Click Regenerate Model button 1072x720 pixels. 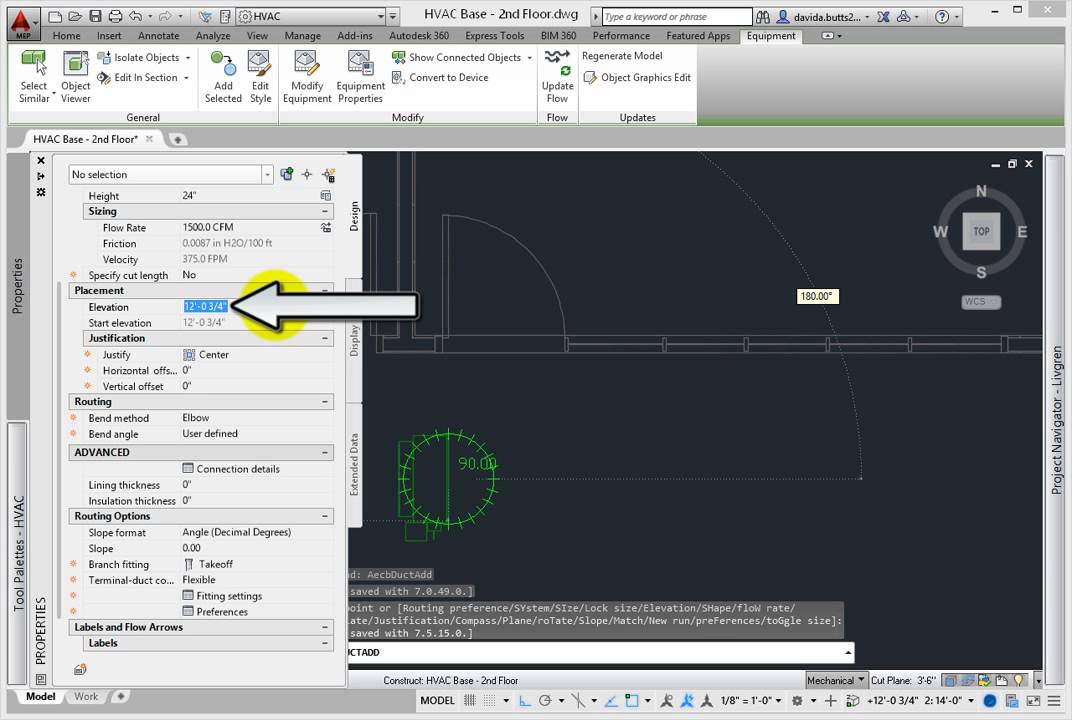[x=622, y=56]
